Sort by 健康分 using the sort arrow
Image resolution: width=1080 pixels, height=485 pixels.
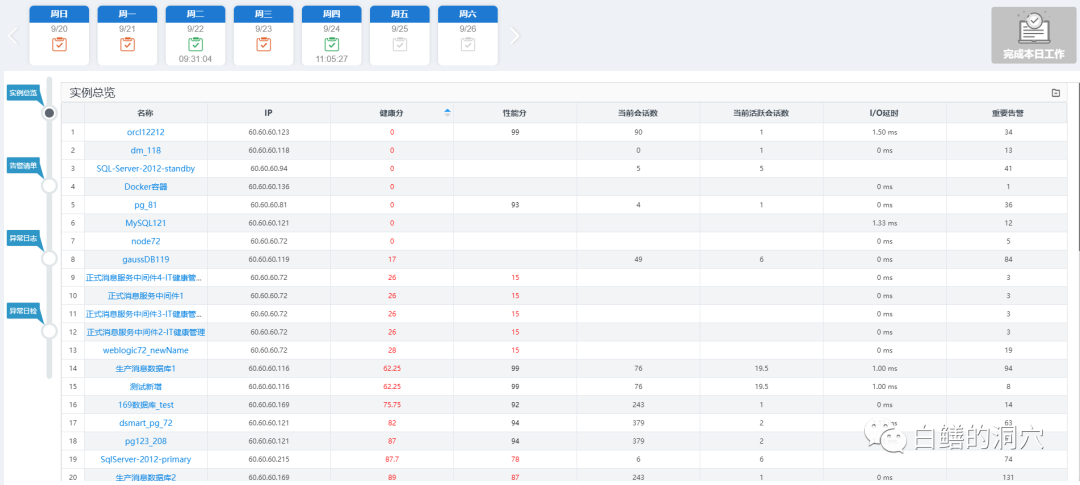coord(447,113)
